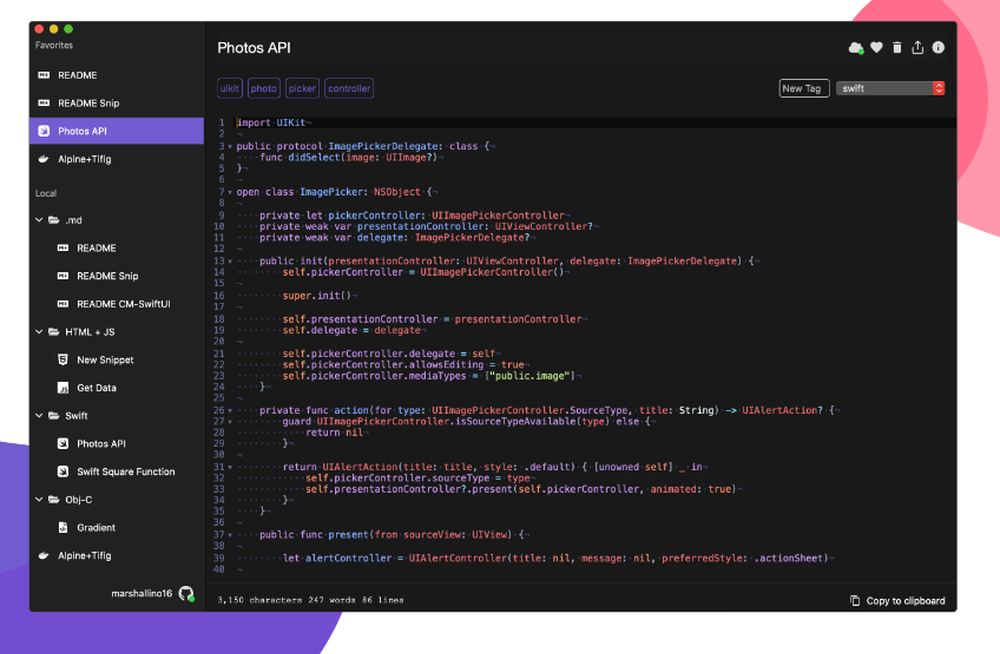Image resolution: width=1000 pixels, height=654 pixels.
Task: Show snippet info with the info icon
Action: click(x=938, y=47)
